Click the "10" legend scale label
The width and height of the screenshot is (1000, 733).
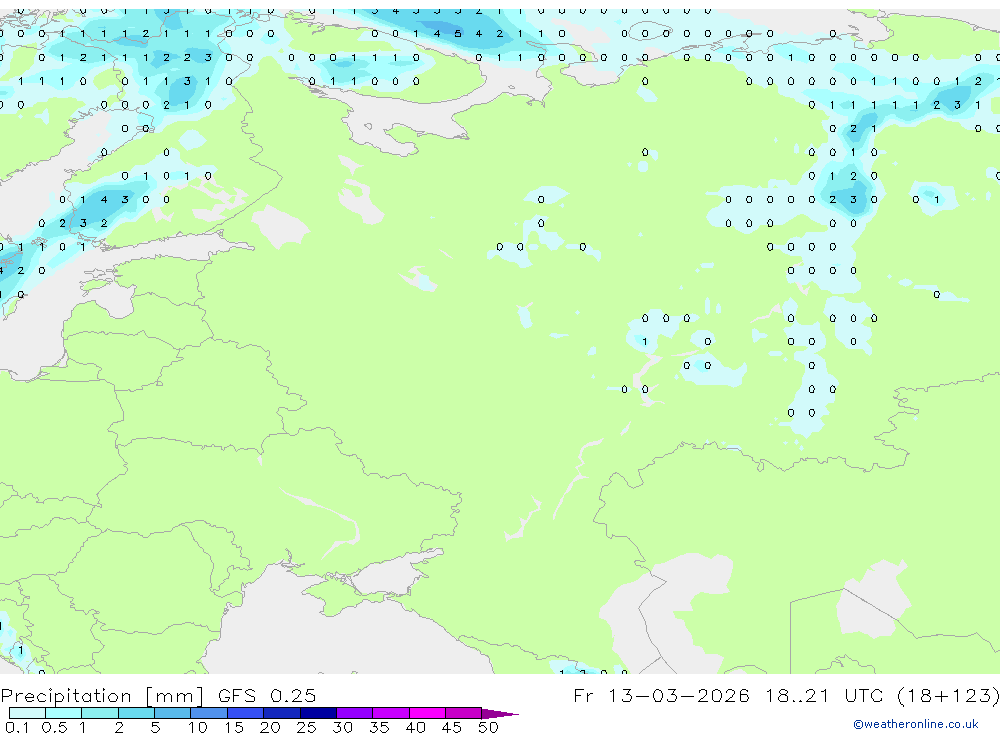pos(197,727)
